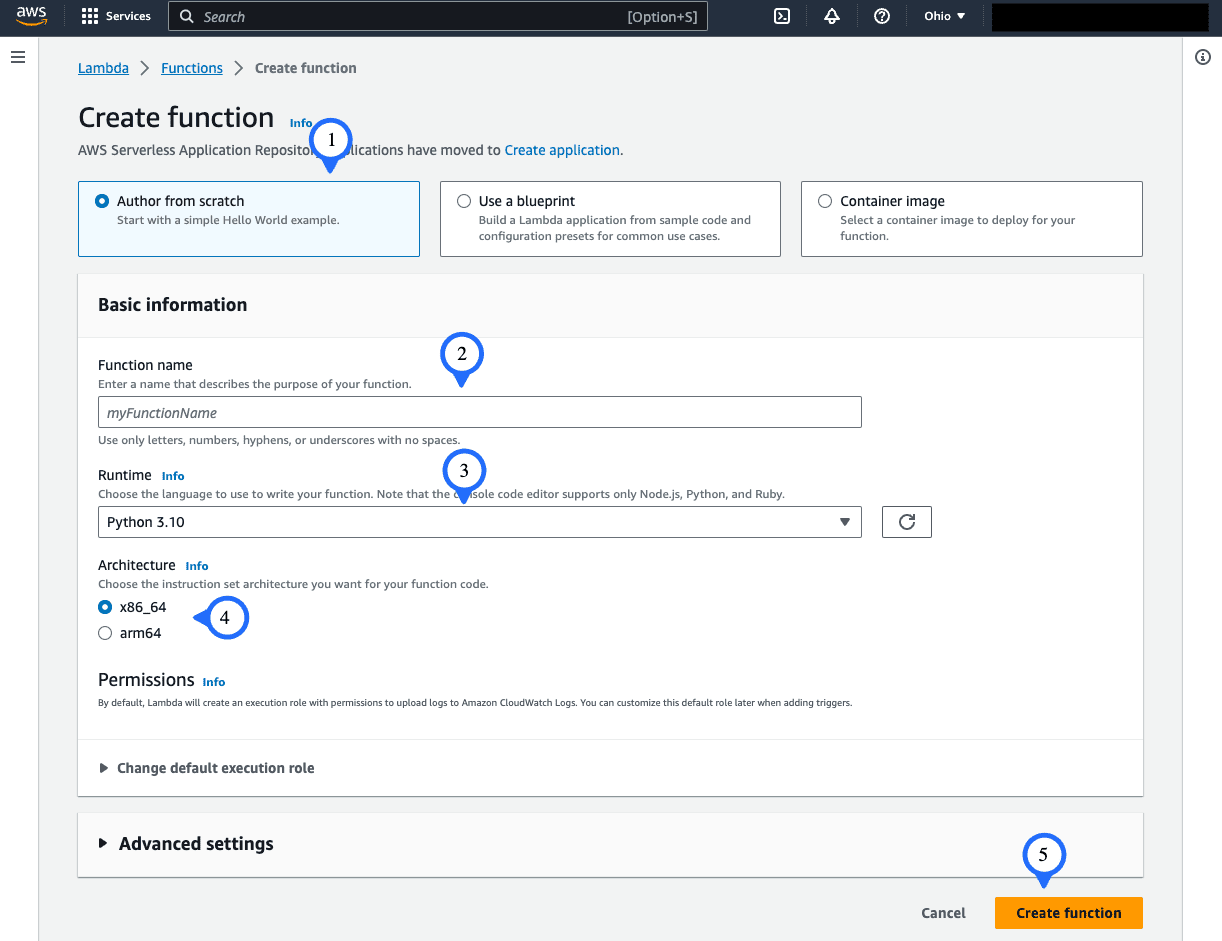Select Use a blueprint option
This screenshot has width=1222, height=941.
coord(464,201)
